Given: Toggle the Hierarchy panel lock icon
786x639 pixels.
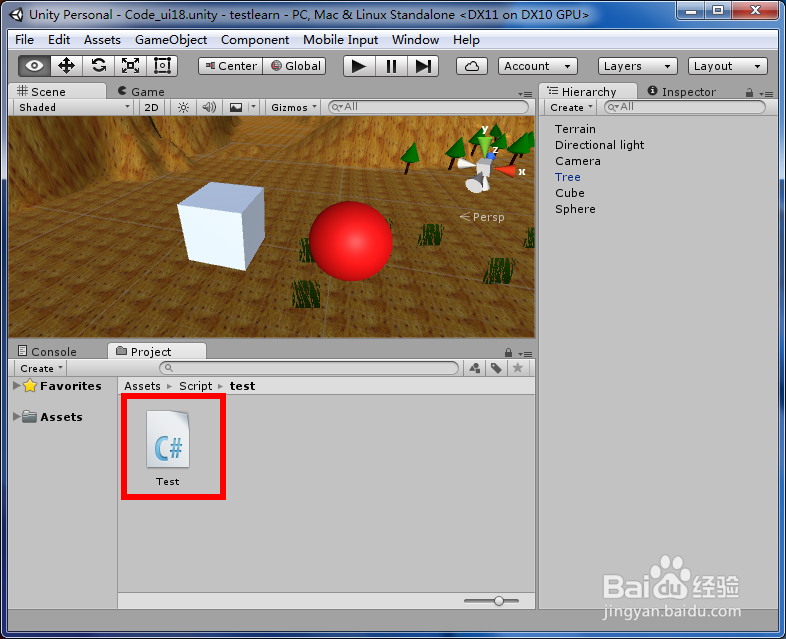Looking at the screenshot, I should click(749, 92).
